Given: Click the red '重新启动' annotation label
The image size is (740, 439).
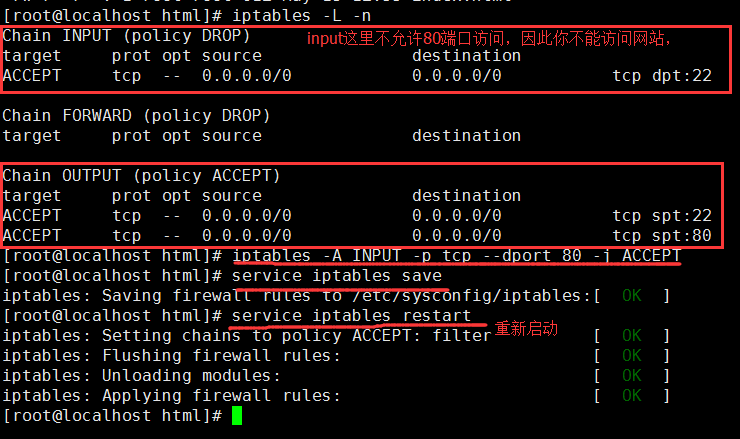Looking at the screenshot, I should click(x=526, y=328).
